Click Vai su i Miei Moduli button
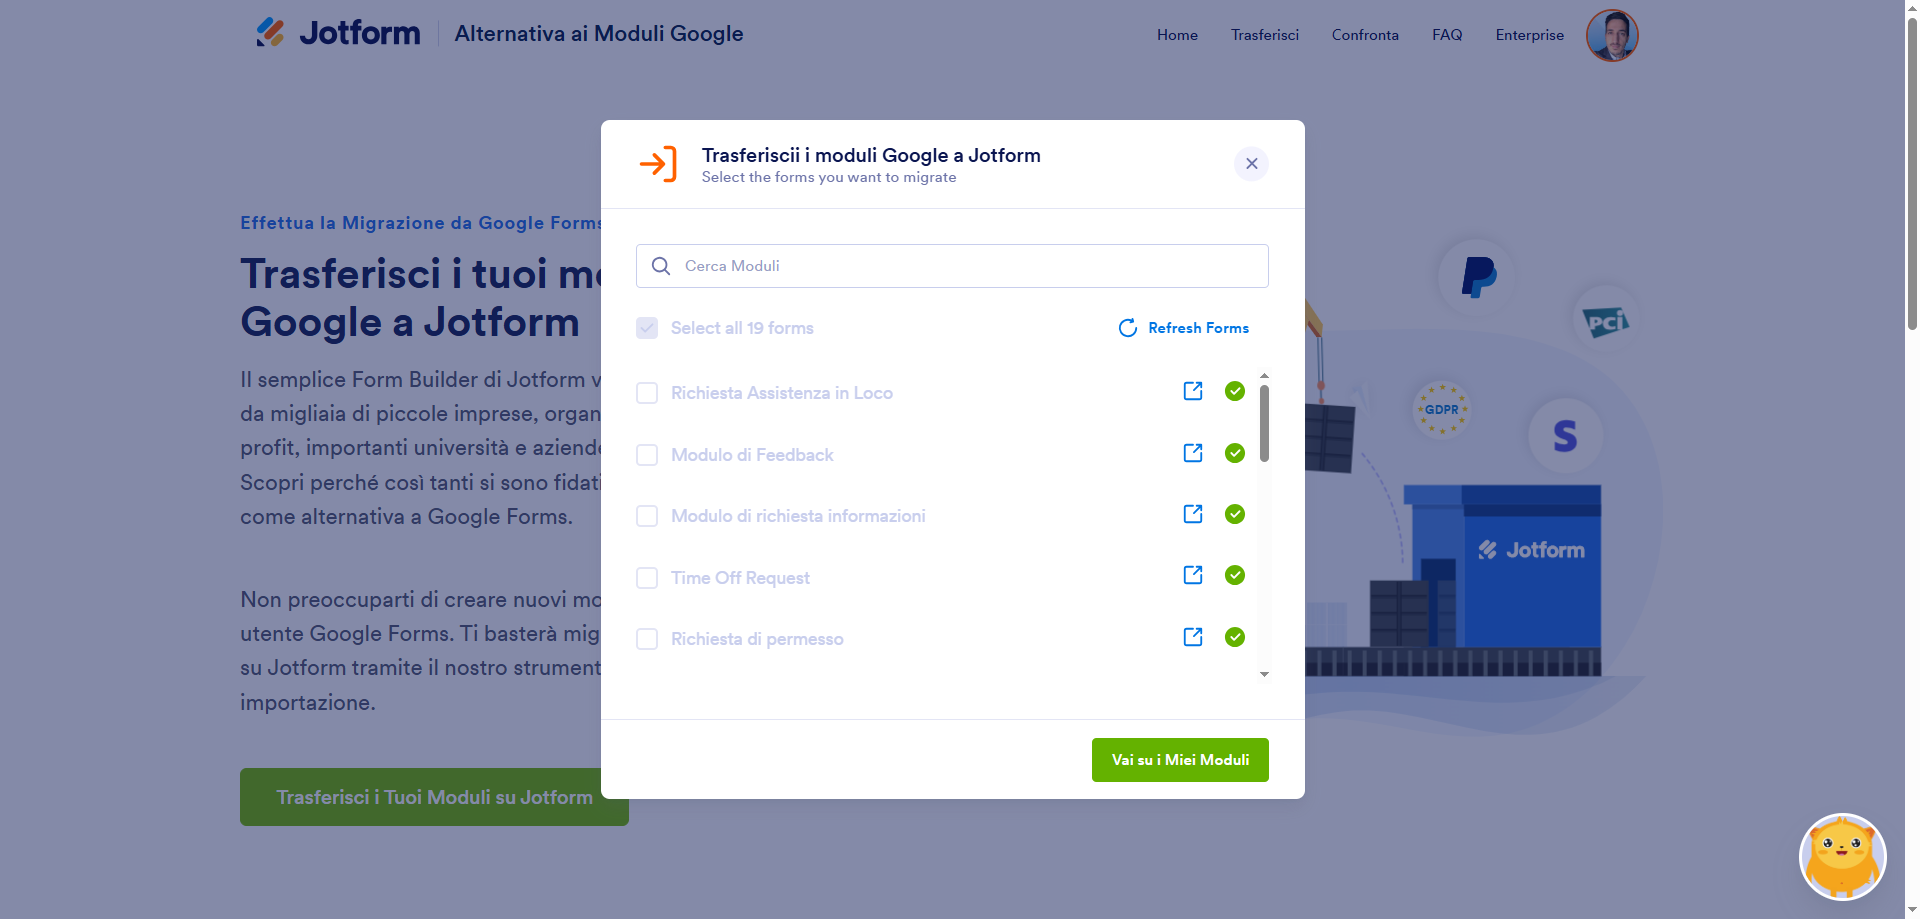The width and height of the screenshot is (1920, 919). coord(1180,760)
